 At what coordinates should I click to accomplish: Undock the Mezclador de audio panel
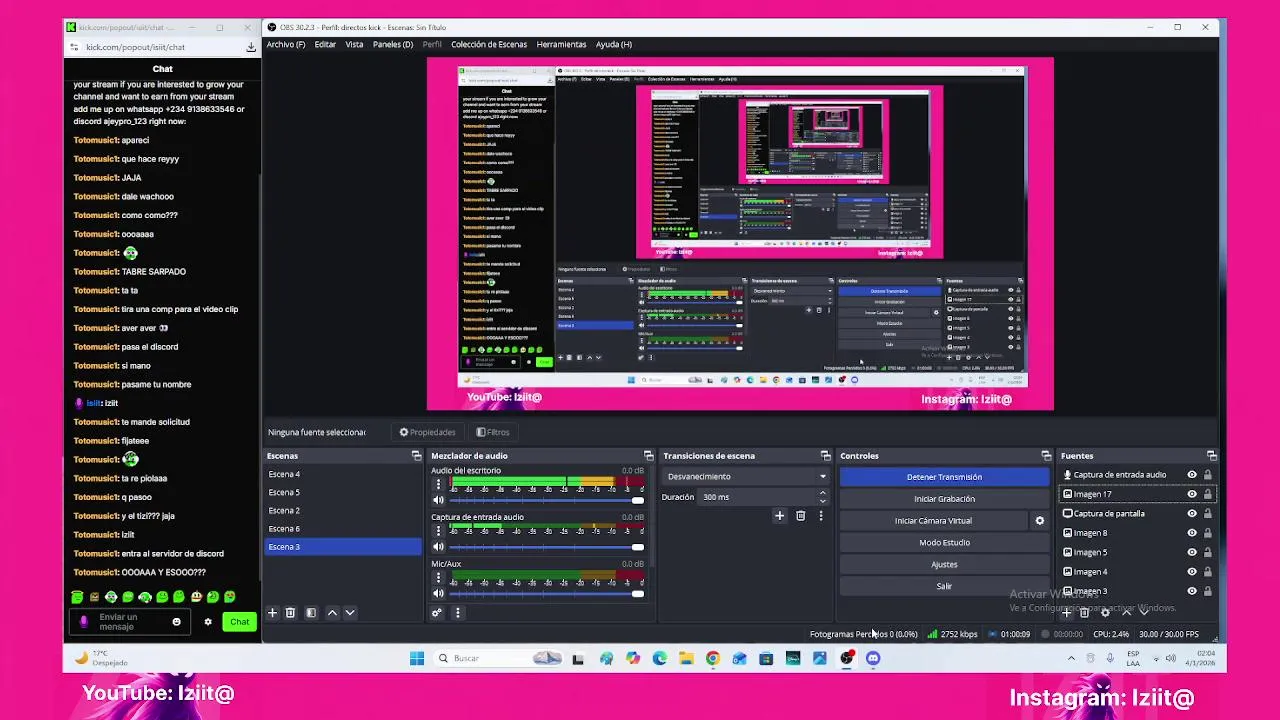coord(648,456)
